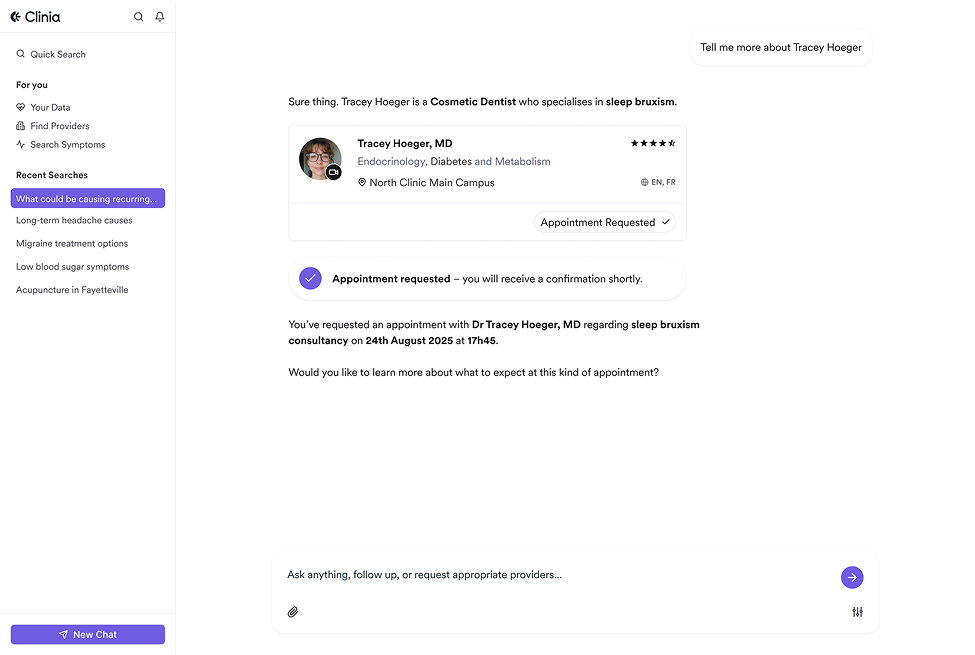Open Search Symptoms

pos(67,145)
